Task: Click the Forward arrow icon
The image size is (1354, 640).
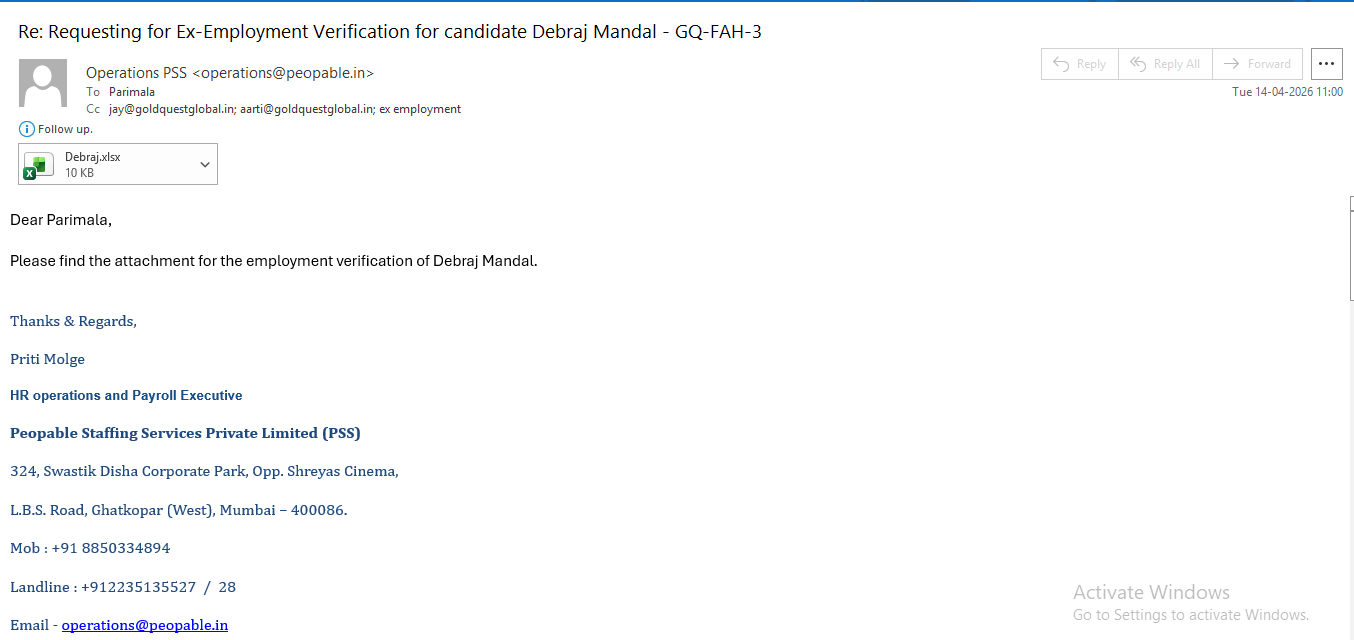Action: 1232,64
